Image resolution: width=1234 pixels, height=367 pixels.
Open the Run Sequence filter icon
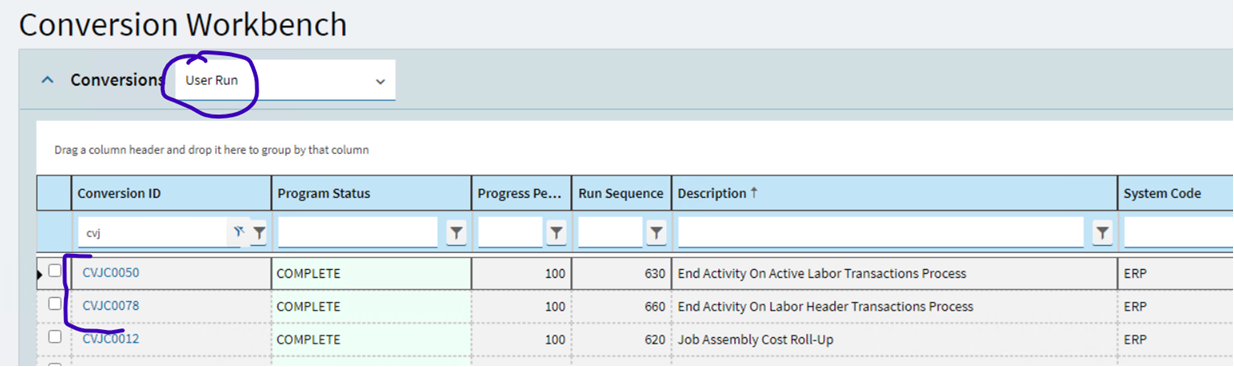tap(656, 233)
